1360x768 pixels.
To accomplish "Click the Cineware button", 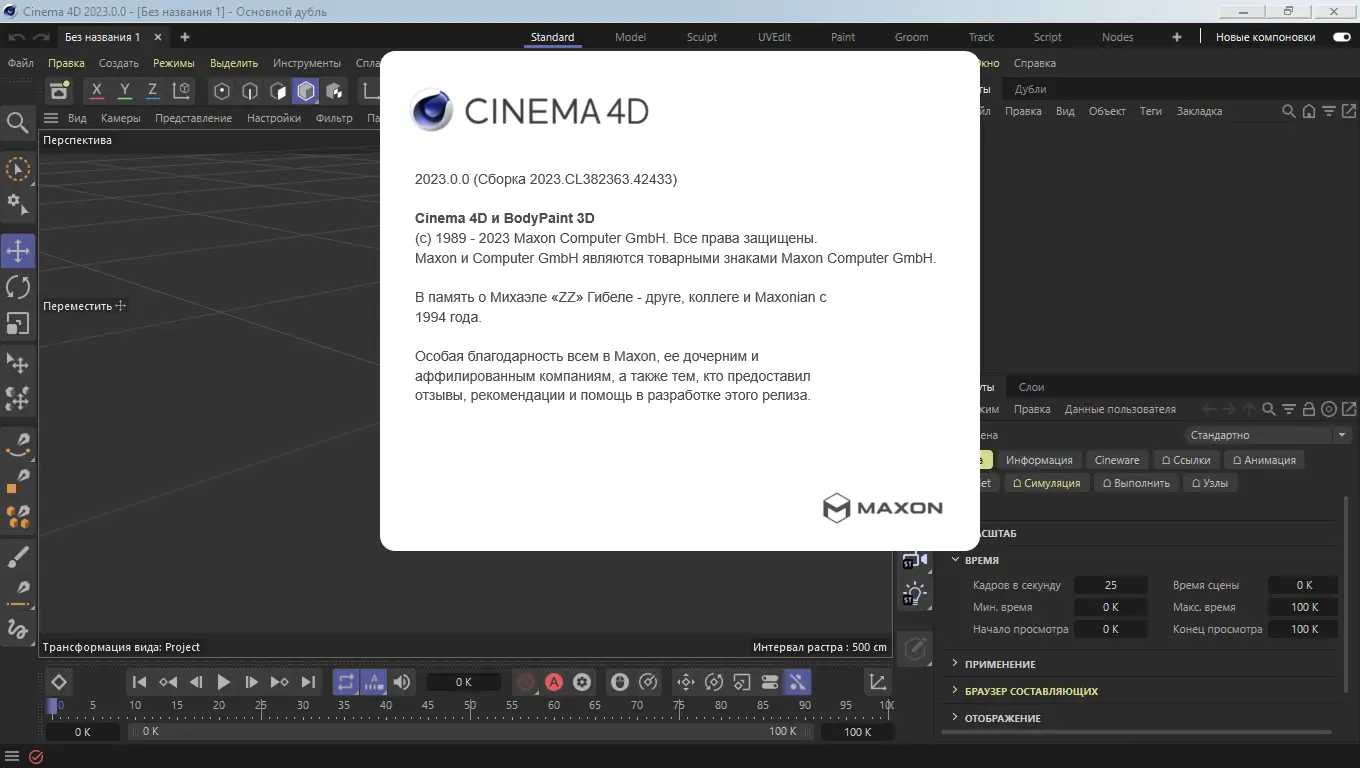I will [x=1117, y=460].
